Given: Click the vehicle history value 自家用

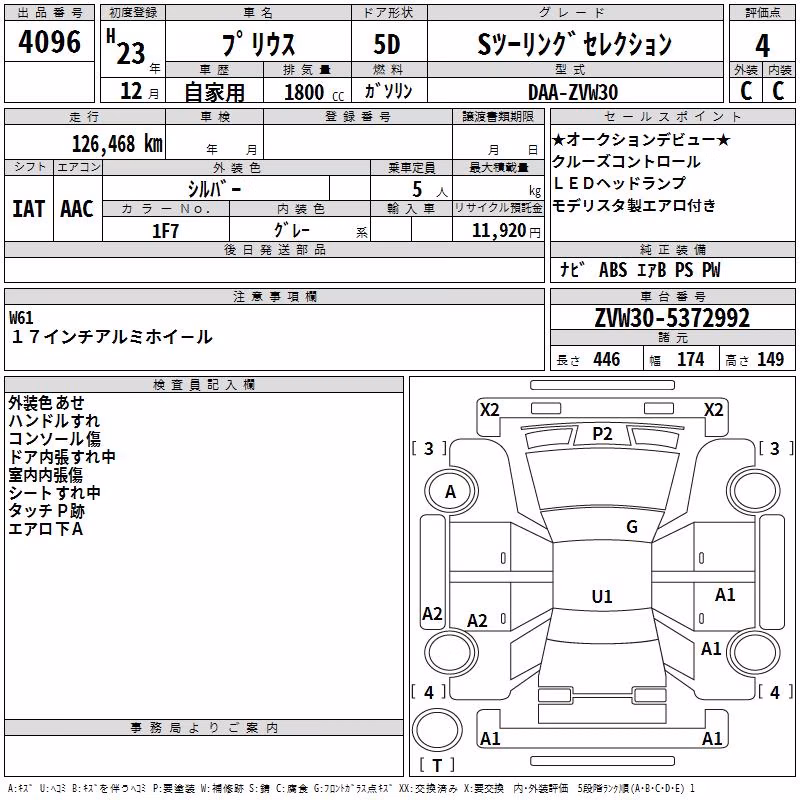Looking at the screenshot, I should tap(214, 92).
